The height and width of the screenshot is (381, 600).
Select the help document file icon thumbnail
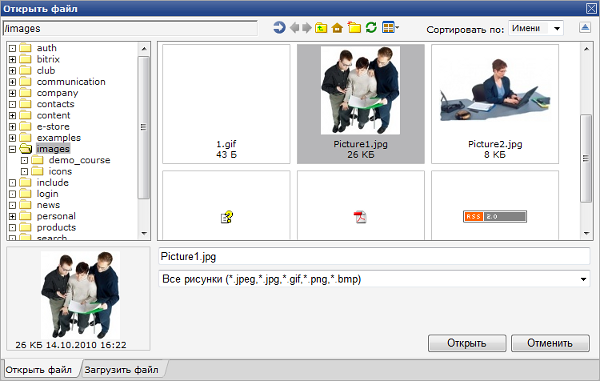[227, 217]
